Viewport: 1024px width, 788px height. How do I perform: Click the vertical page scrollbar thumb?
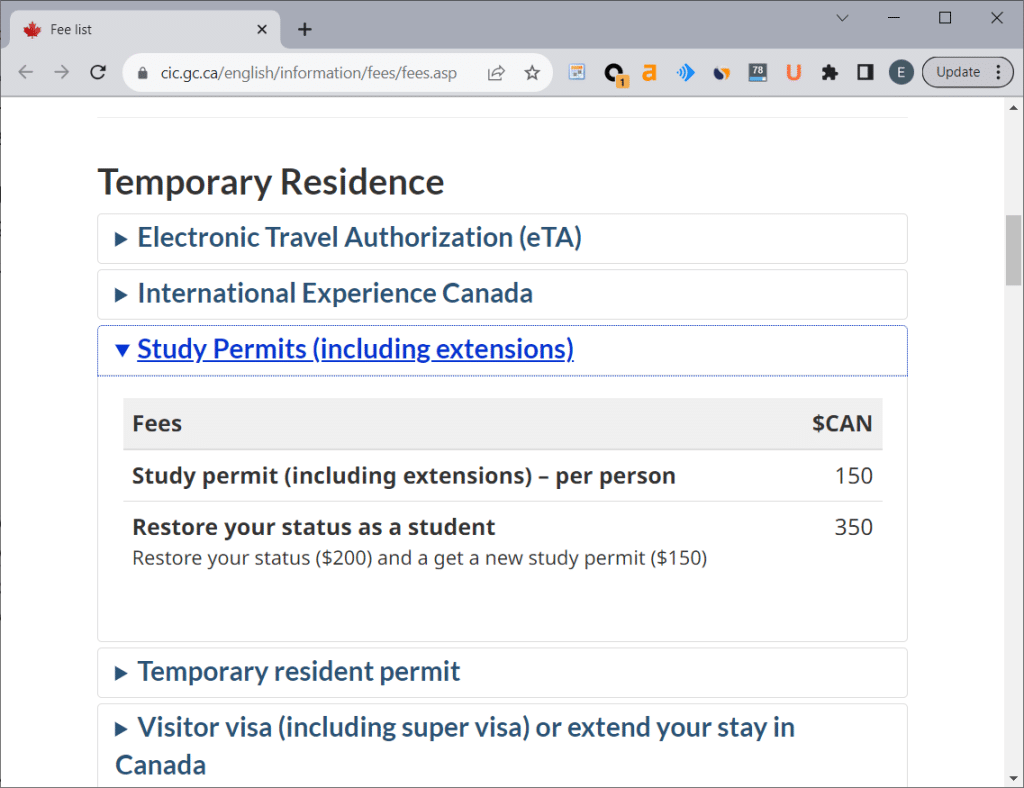click(1013, 250)
